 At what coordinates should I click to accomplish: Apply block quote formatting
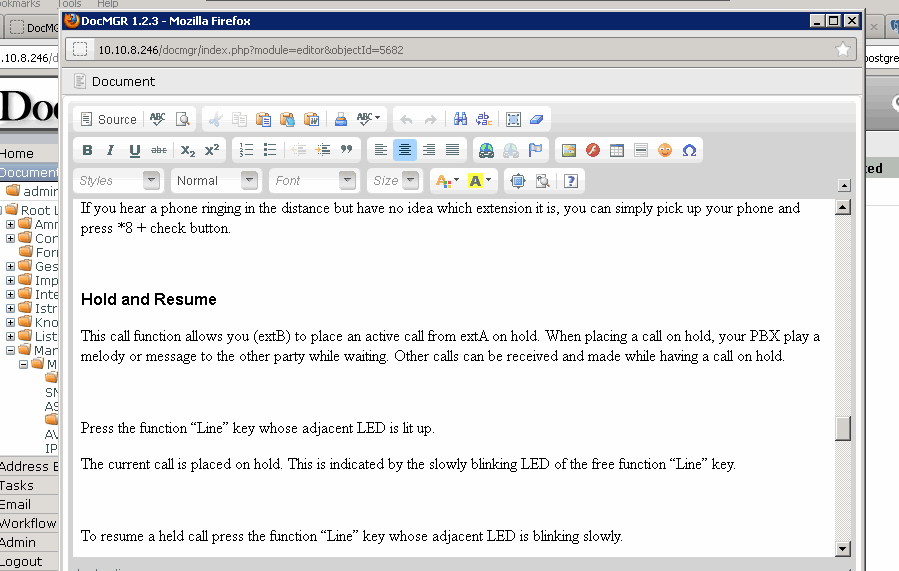[x=346, y=150]
